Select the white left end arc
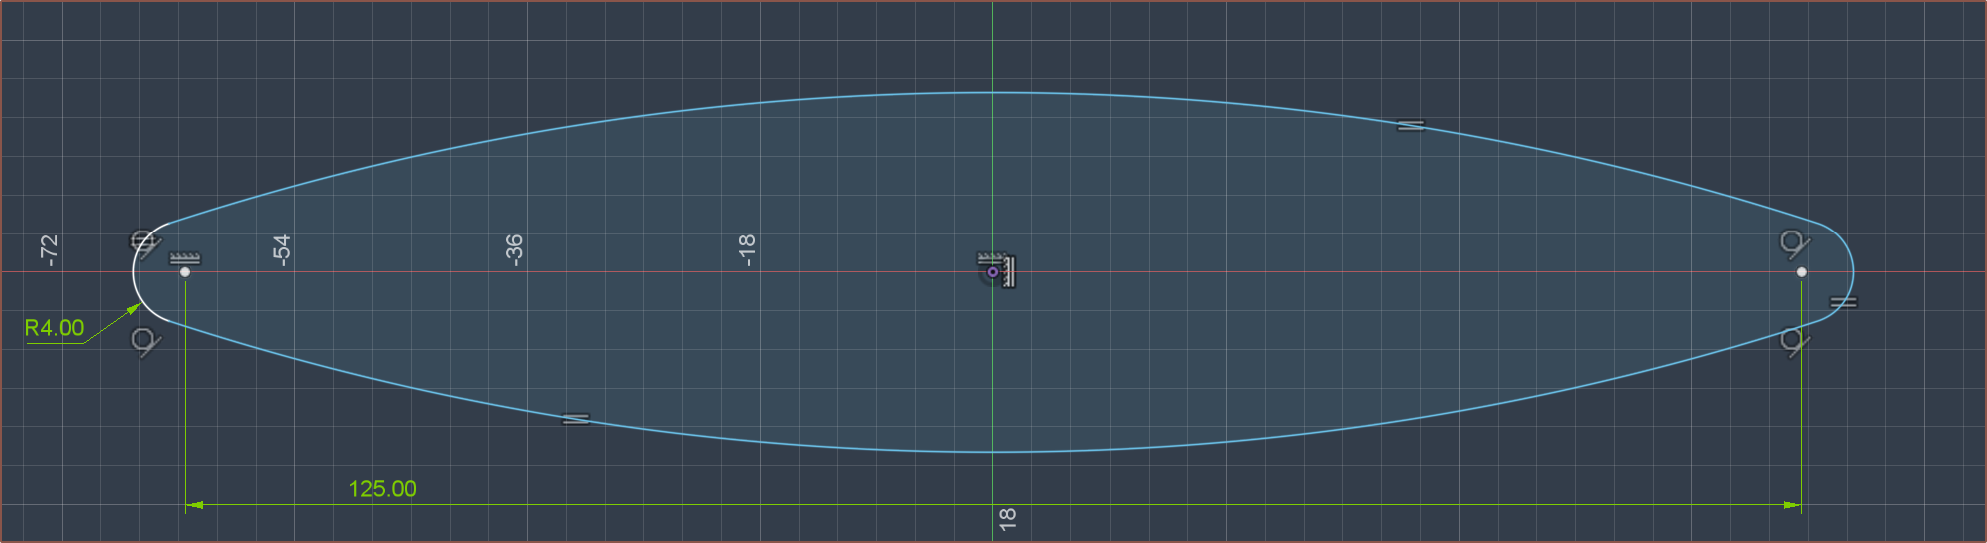The width and height of the screenshot is (1987, 543). [134, 272]
